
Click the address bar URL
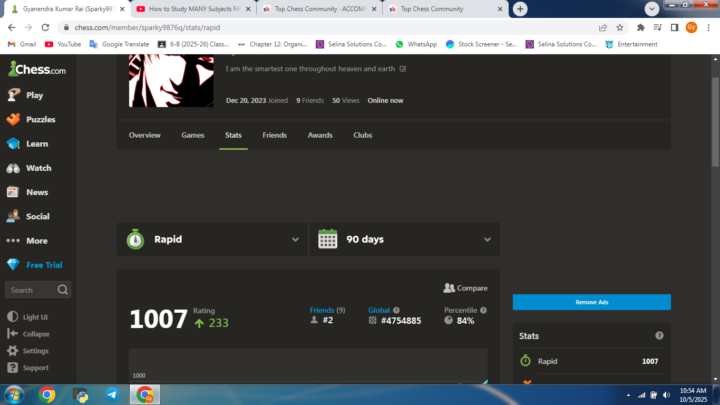147,28
